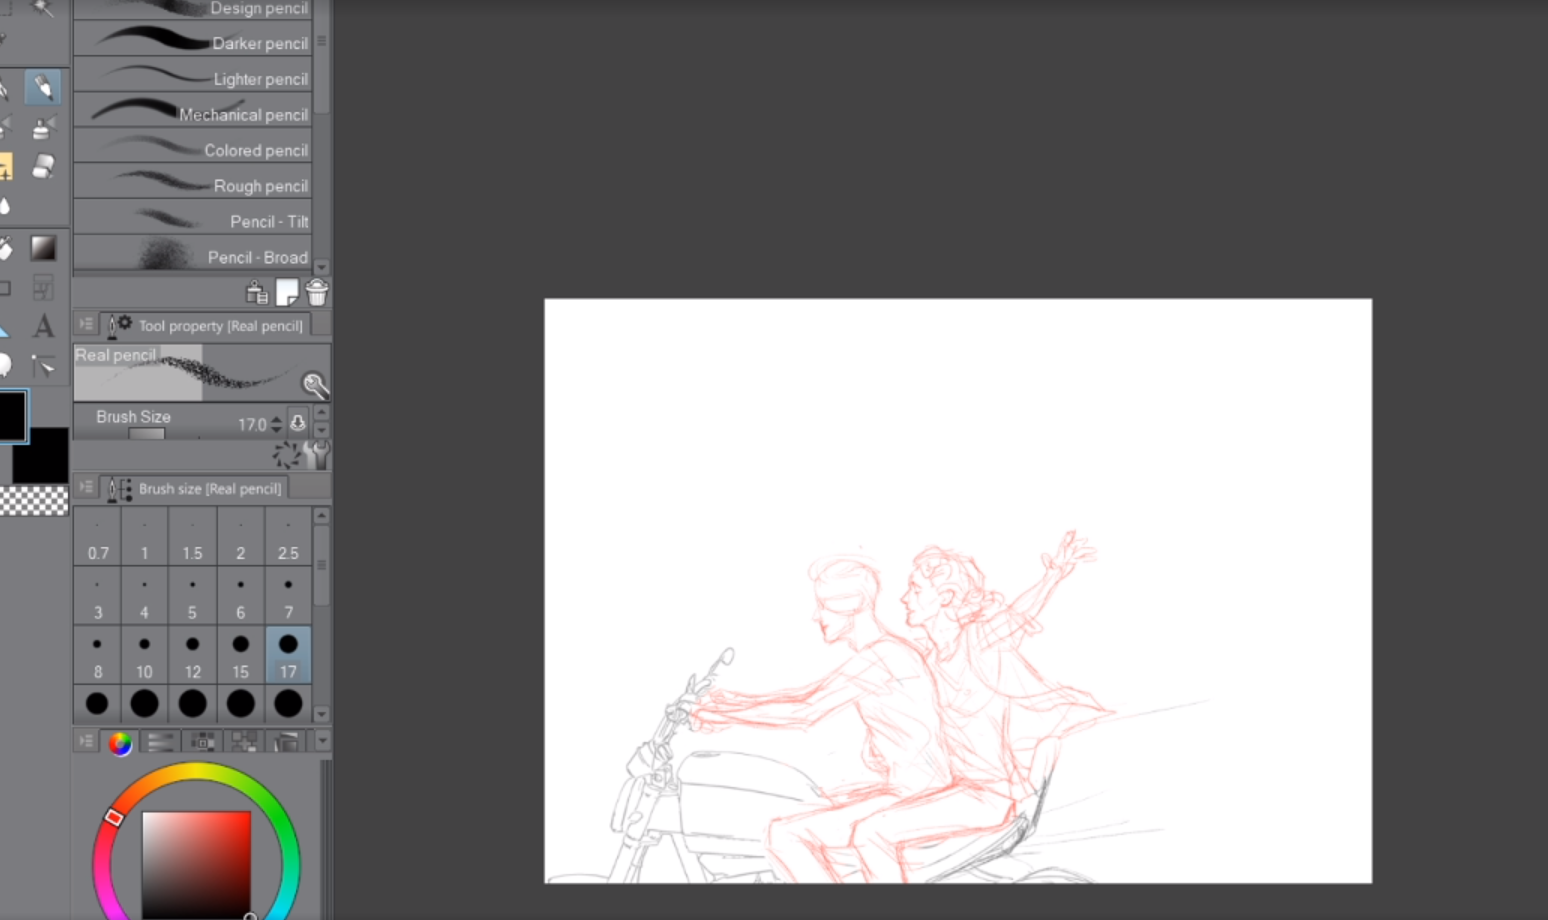The width and height of the screenshot is (1548, 920).
Task: Pick brush size preset 0.7
Action: click(x=97, y=537)
